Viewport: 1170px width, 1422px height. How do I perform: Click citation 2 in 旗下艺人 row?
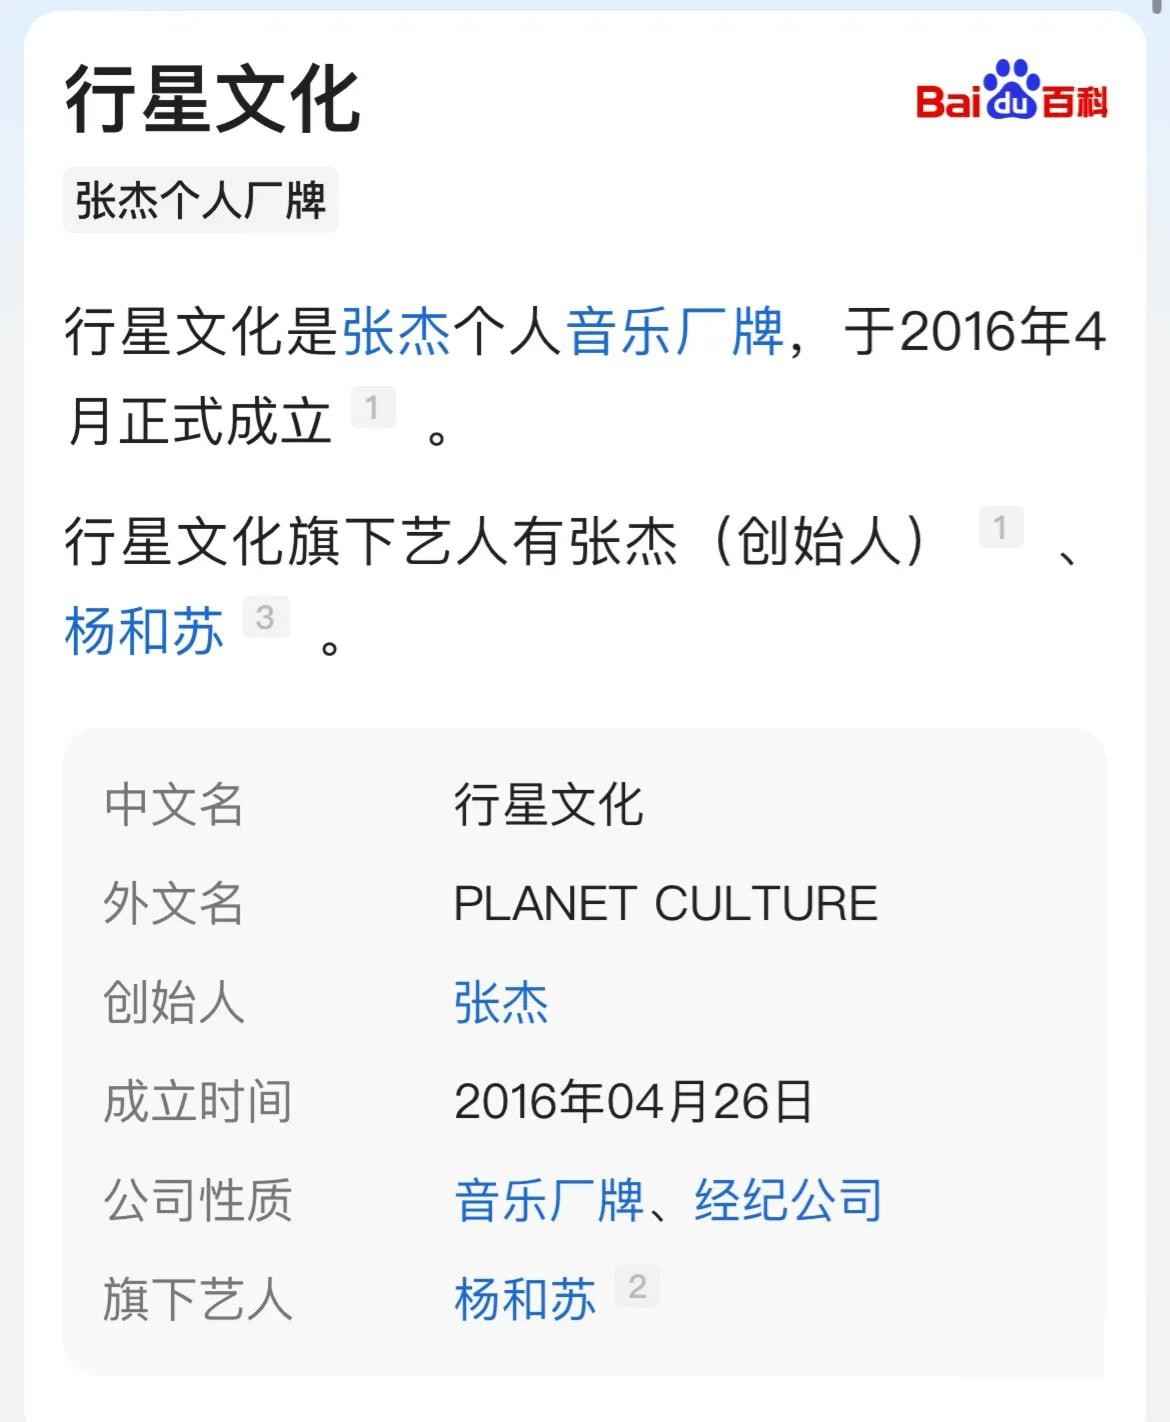pos(637,1286)
